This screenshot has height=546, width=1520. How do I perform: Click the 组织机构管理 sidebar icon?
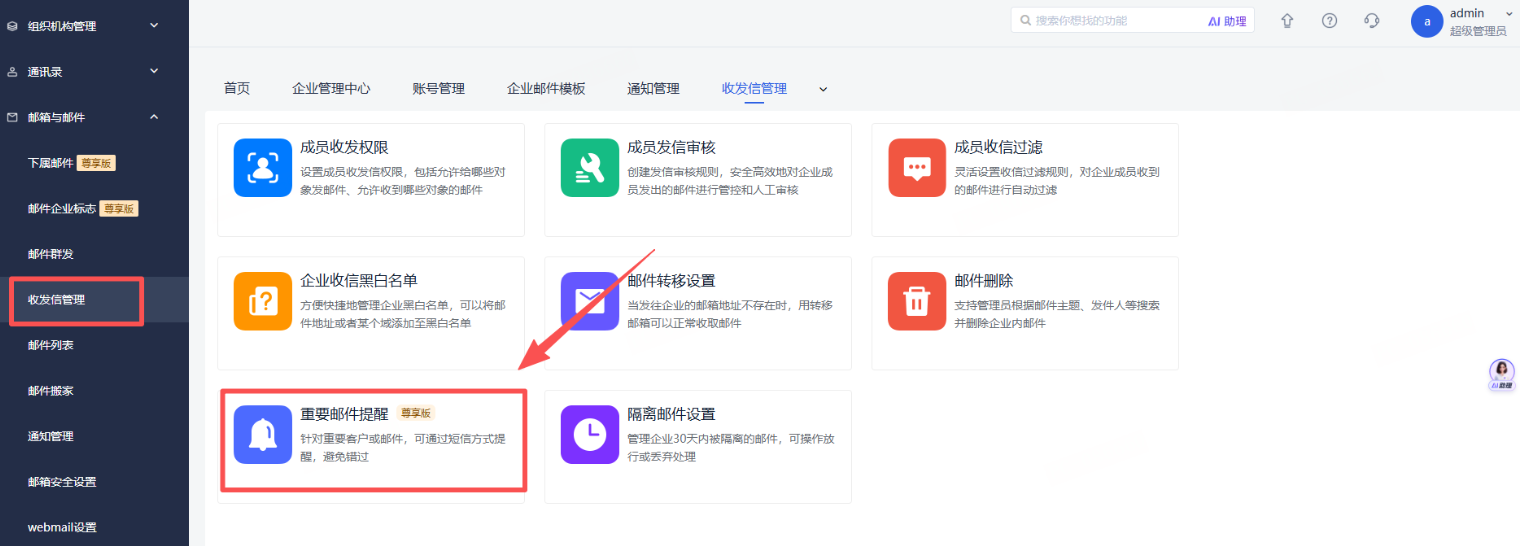tap(12, 26)
